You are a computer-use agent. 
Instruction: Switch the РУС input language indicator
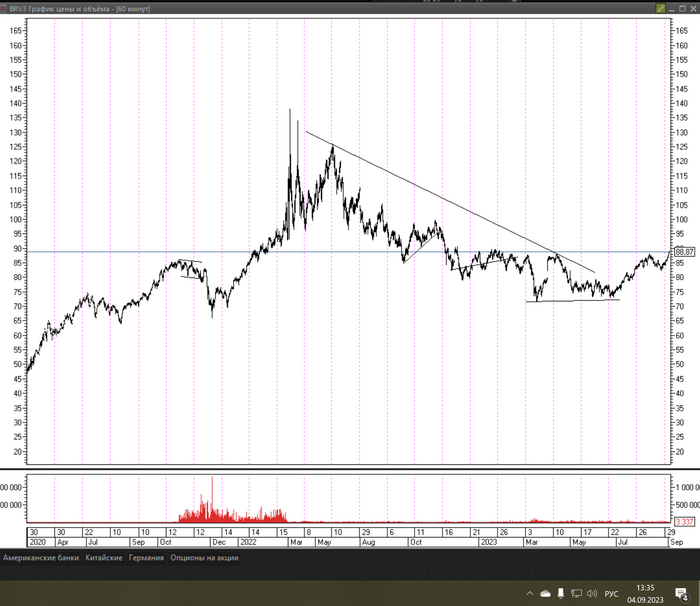pyautogui.click(x=611, y=594)
